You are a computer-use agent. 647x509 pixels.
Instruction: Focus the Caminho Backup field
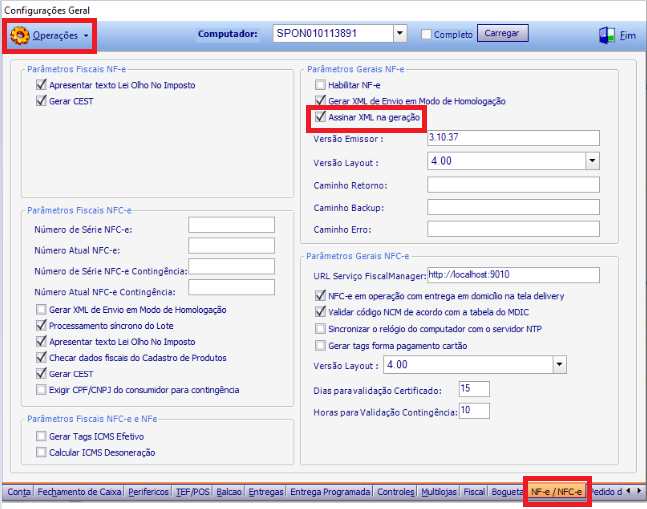point(513,207)
